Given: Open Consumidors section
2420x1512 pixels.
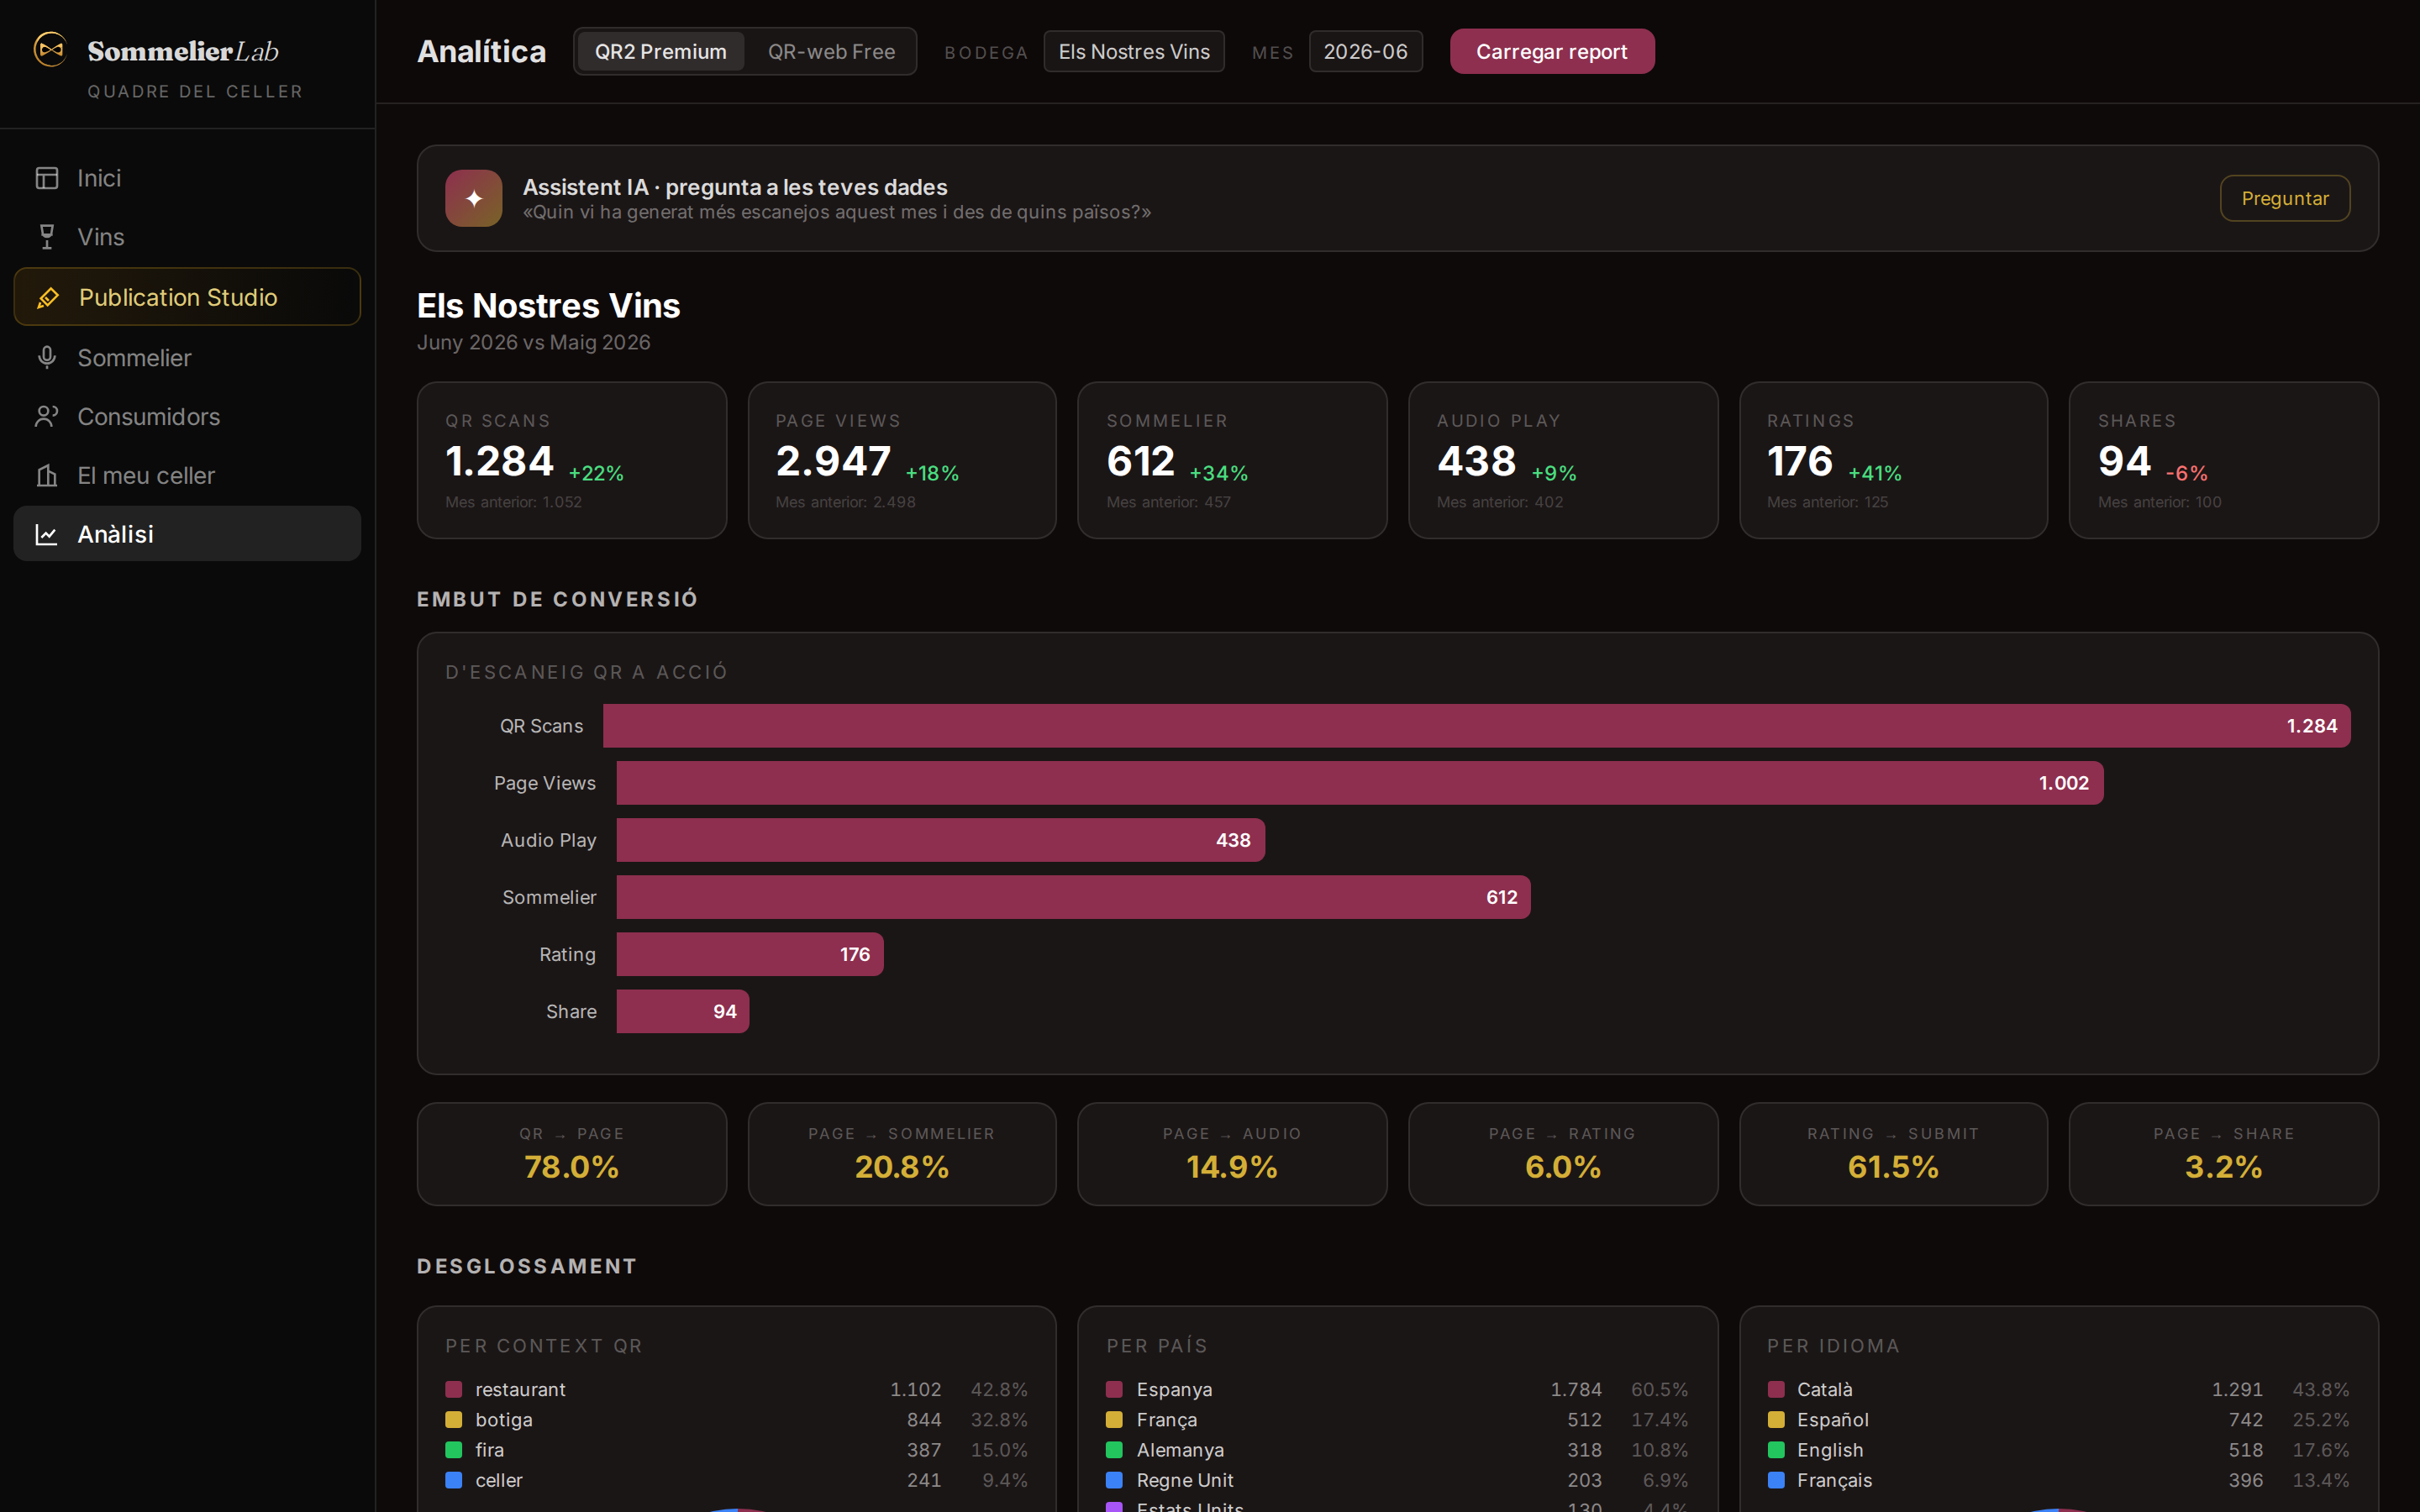Looking at the screenshot, I should tap(187, 416).
